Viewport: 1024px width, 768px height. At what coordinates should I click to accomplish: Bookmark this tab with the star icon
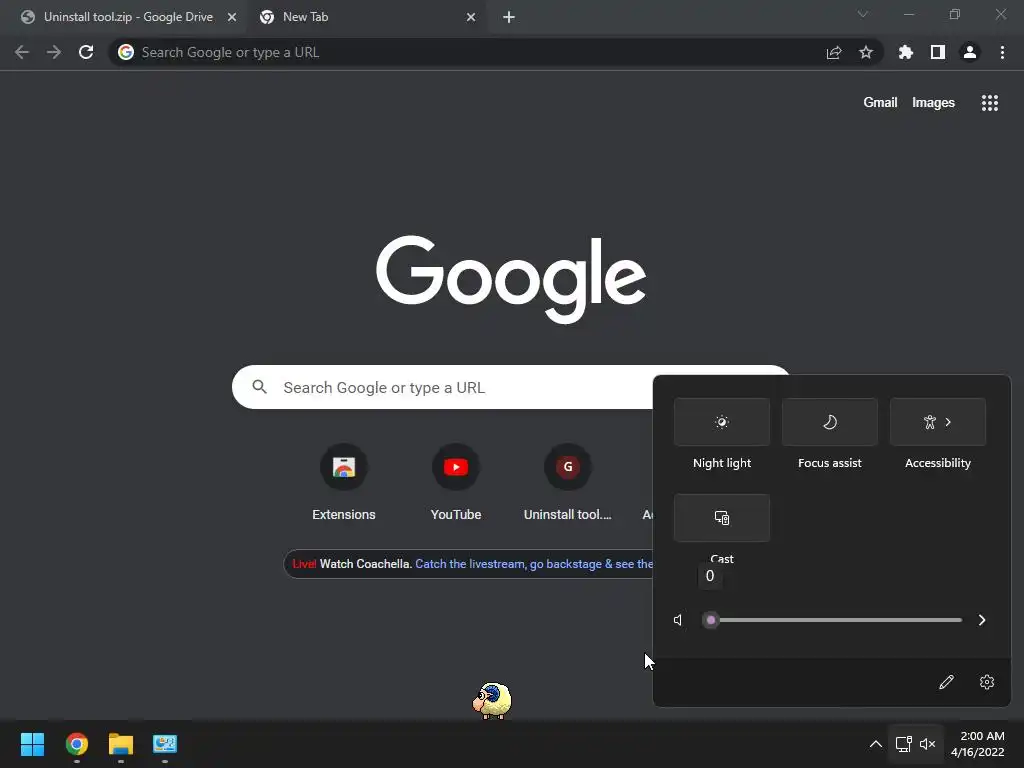(x=866, y=52)
